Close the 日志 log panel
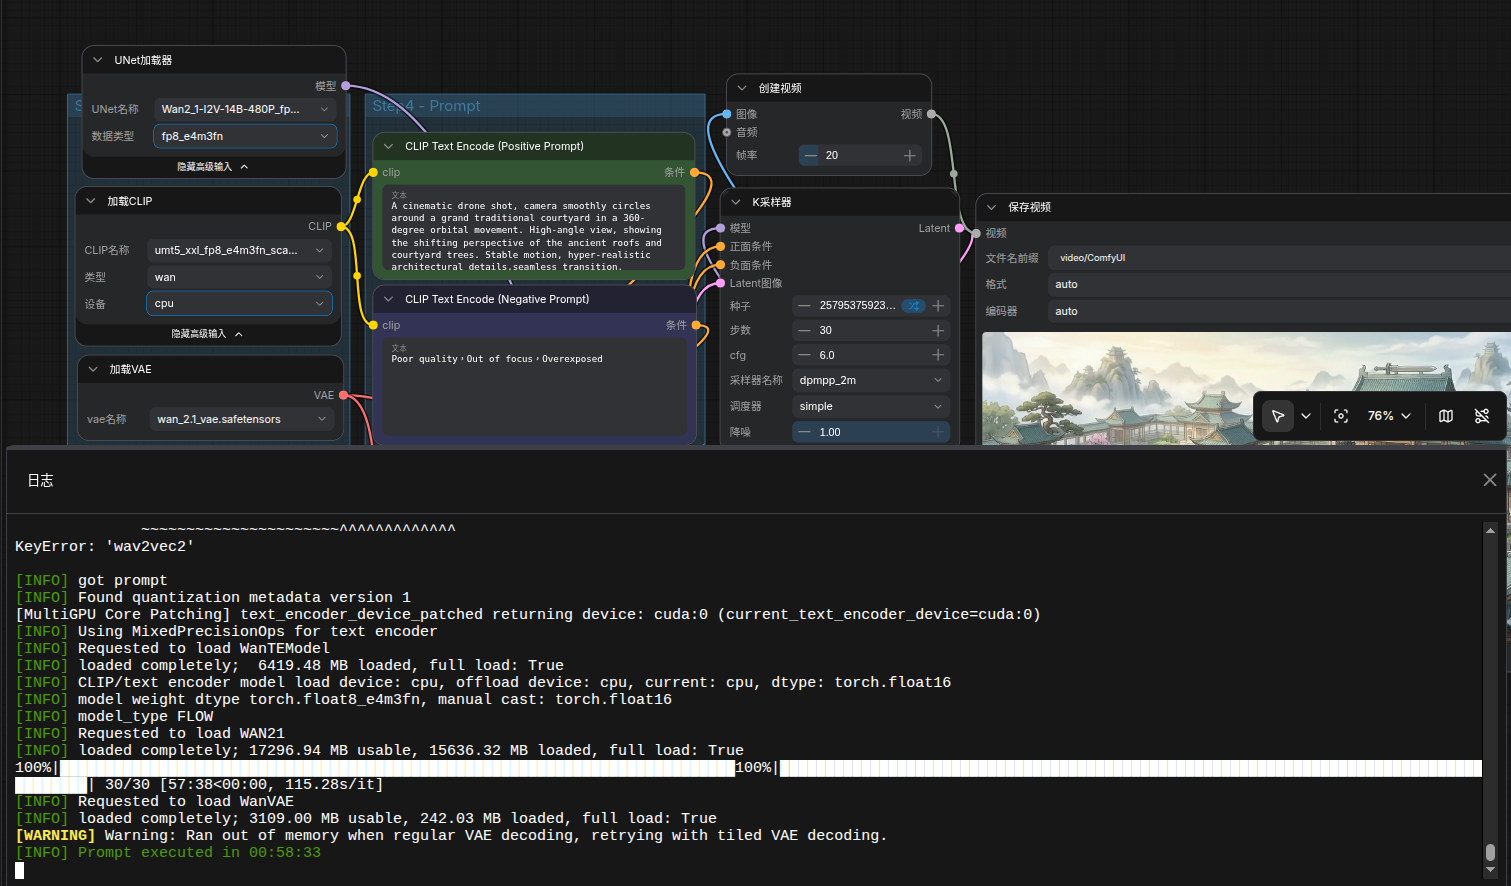Viewport: 1511px width, 886px height. click(1490, 480)
